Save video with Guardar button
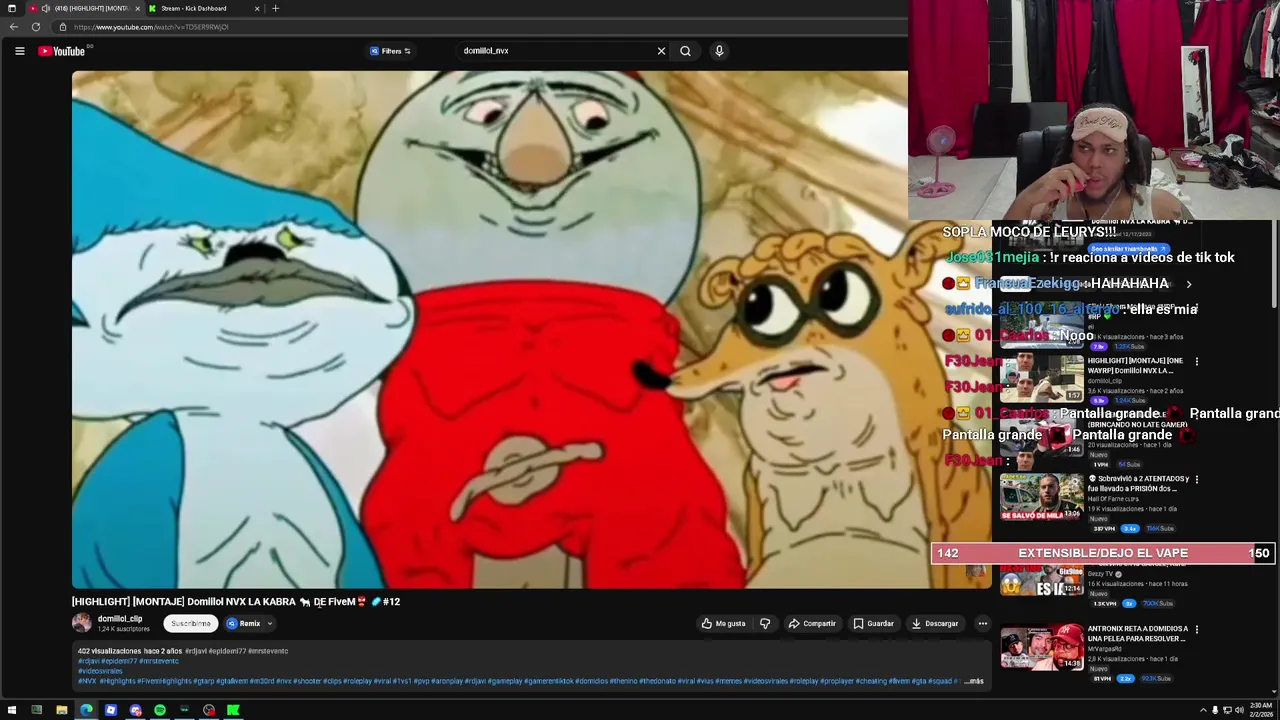This screenshot has height=720, width=1280. [x=873, y=623]
